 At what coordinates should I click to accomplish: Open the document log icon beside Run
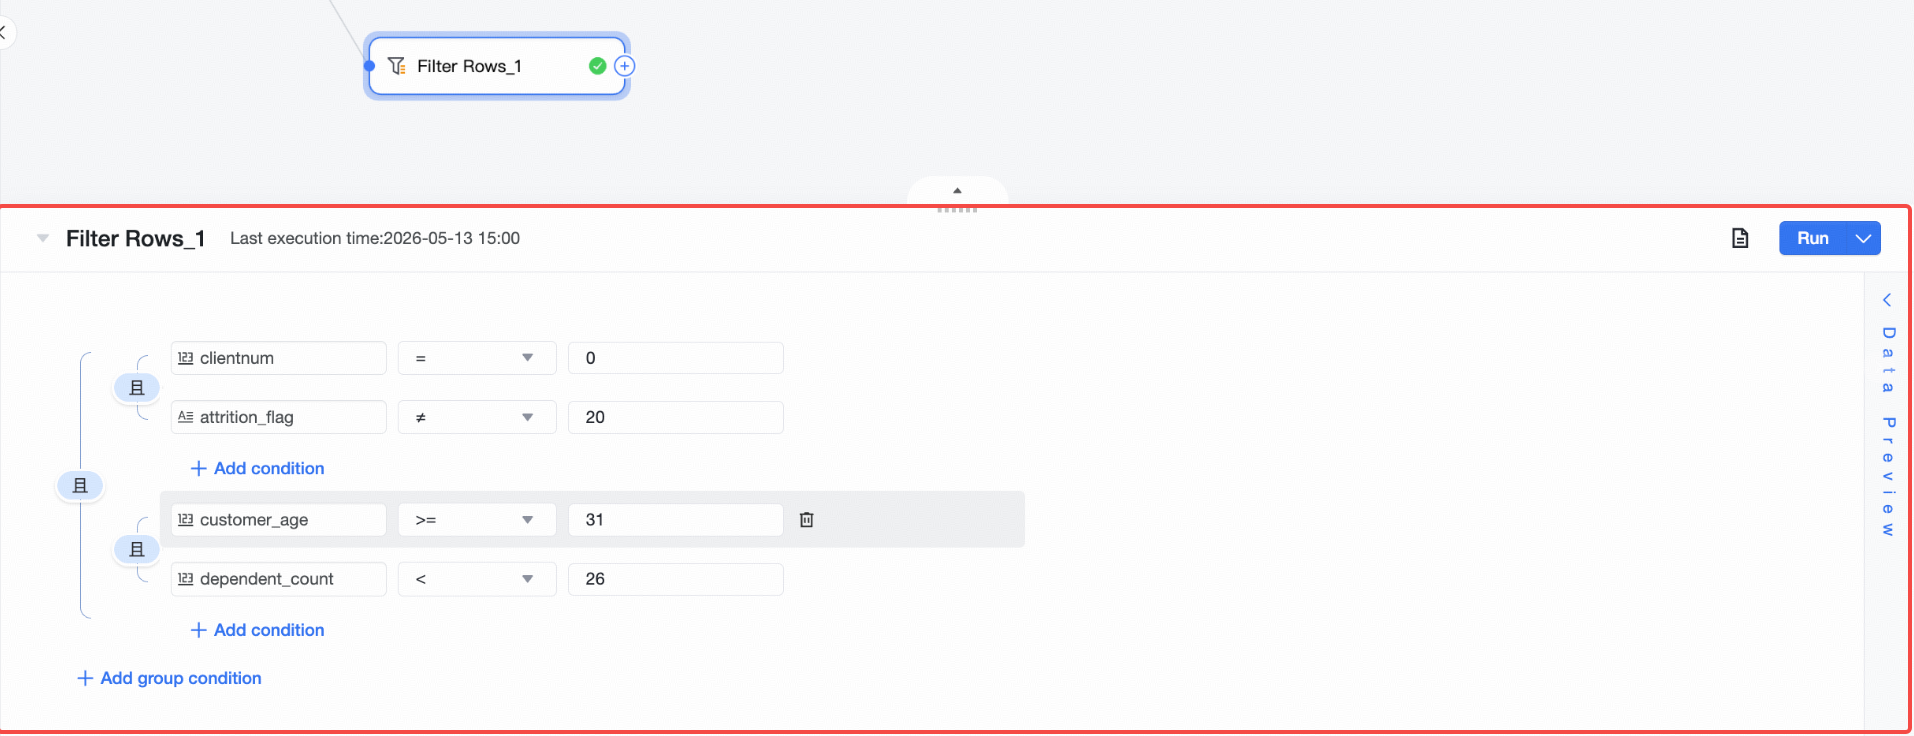click(1740, 238)
